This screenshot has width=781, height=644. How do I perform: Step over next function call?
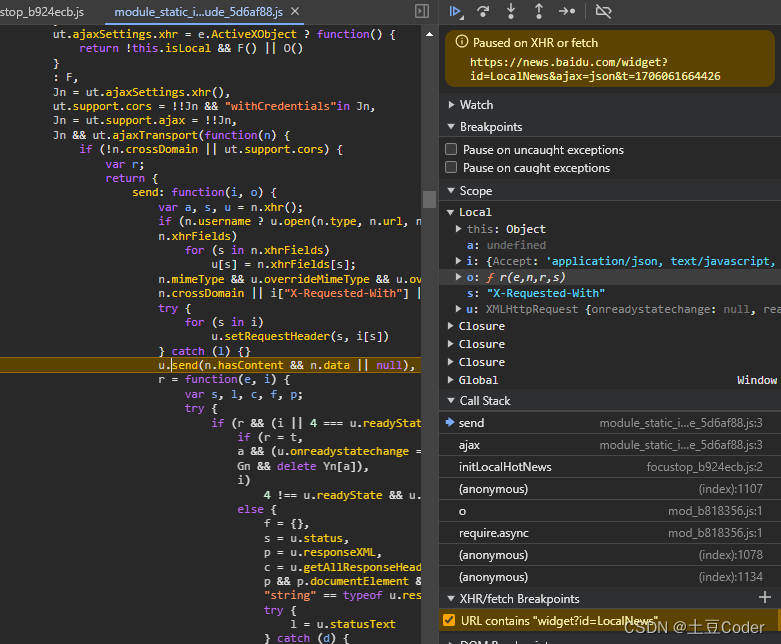(x=483, y=11)
